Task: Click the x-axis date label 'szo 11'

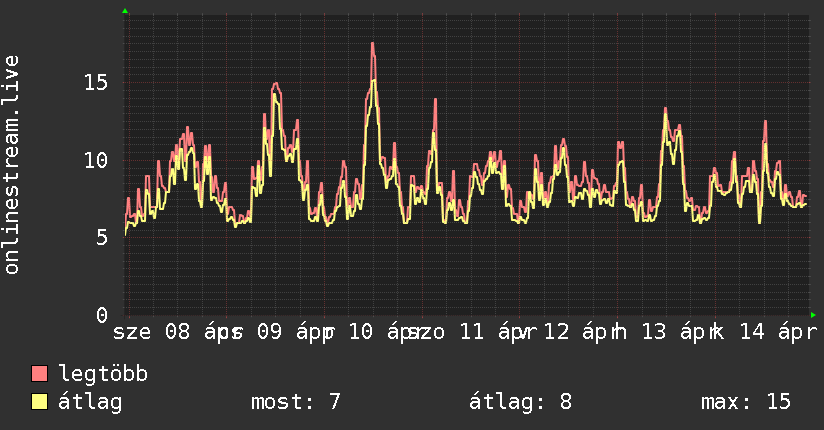Action: click(446, 332)
